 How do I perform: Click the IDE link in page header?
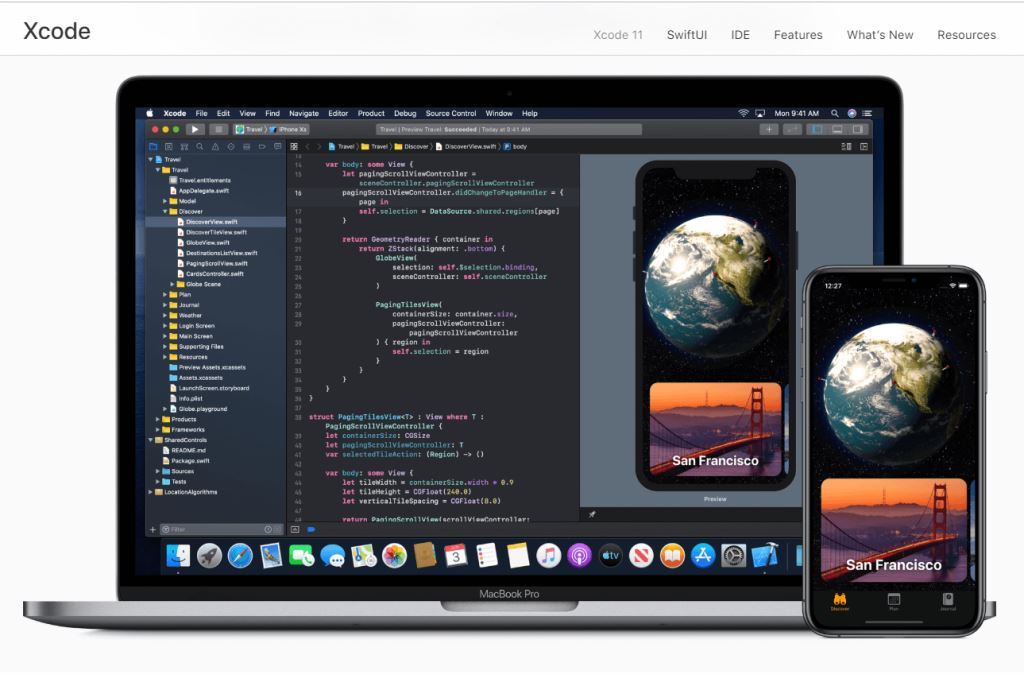[740, 35]
